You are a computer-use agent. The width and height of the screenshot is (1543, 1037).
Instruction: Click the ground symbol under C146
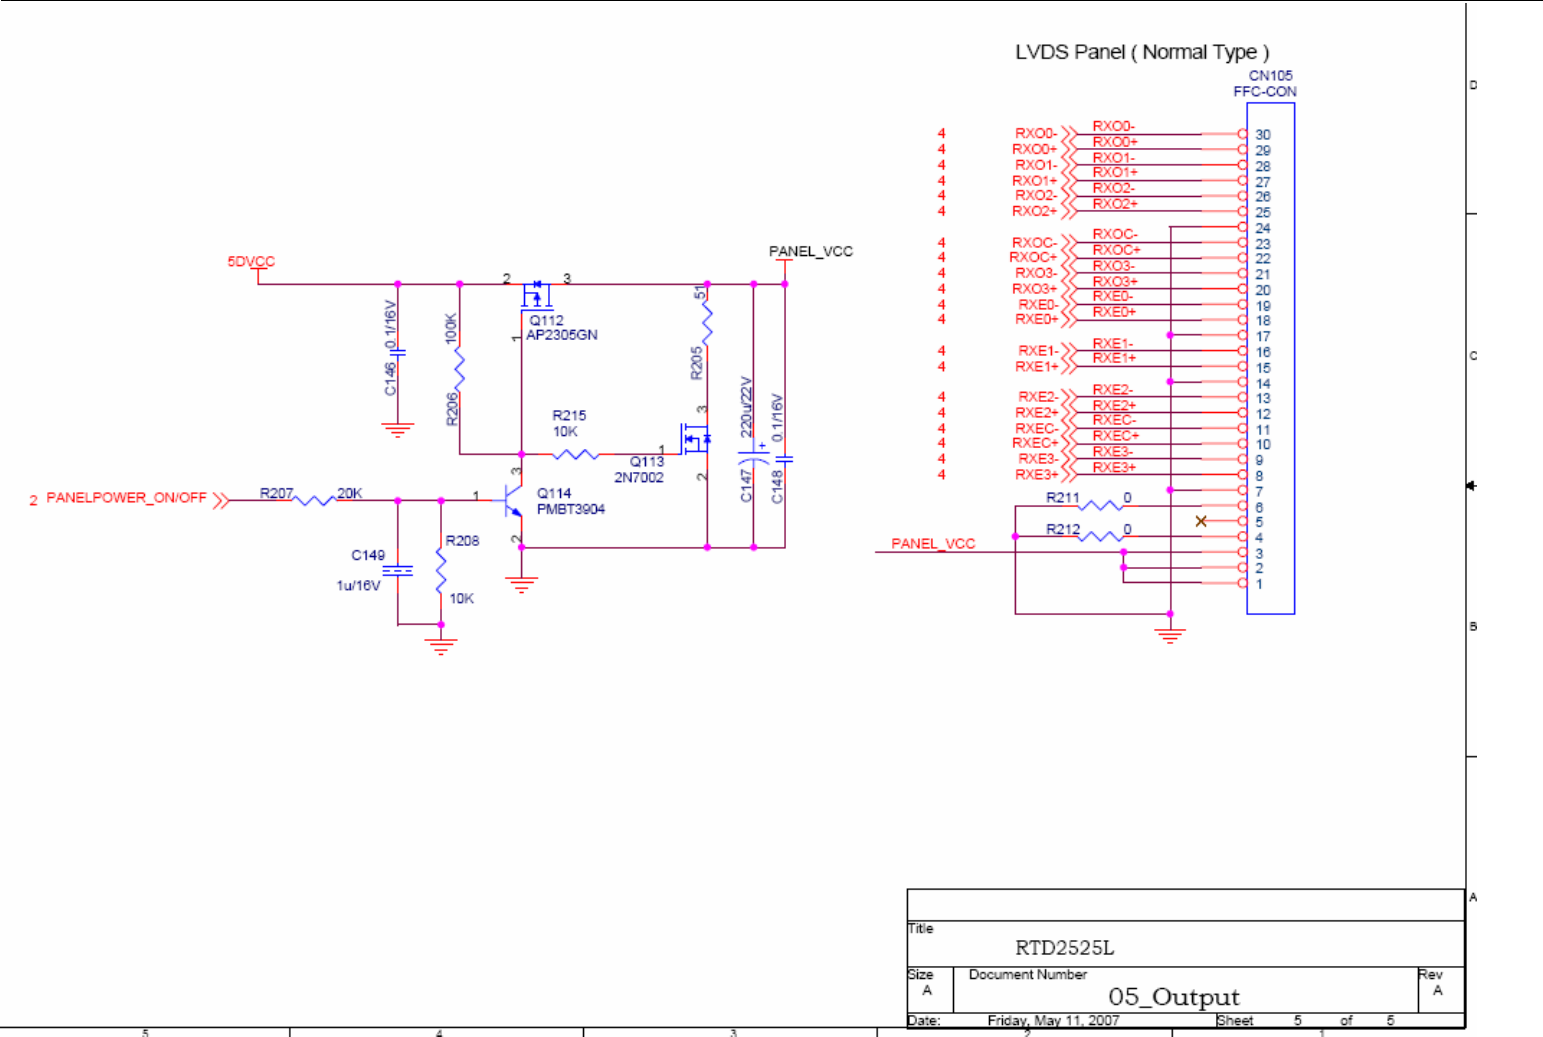pos(398,431)
